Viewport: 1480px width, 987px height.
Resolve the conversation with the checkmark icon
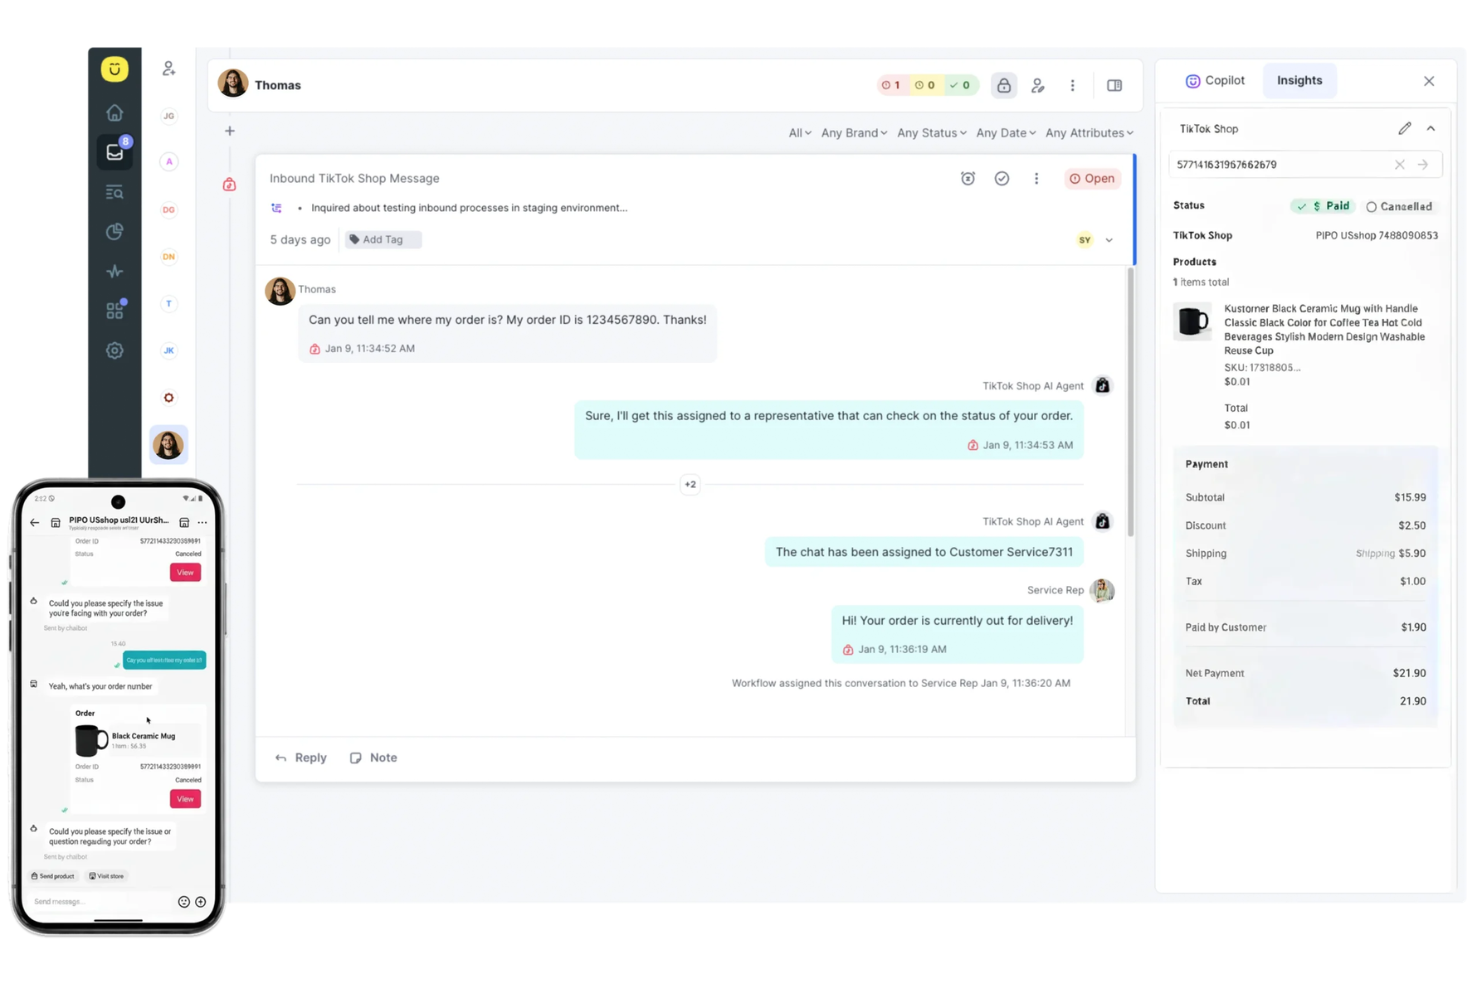pyautogui.click(x=1002, y=178)
